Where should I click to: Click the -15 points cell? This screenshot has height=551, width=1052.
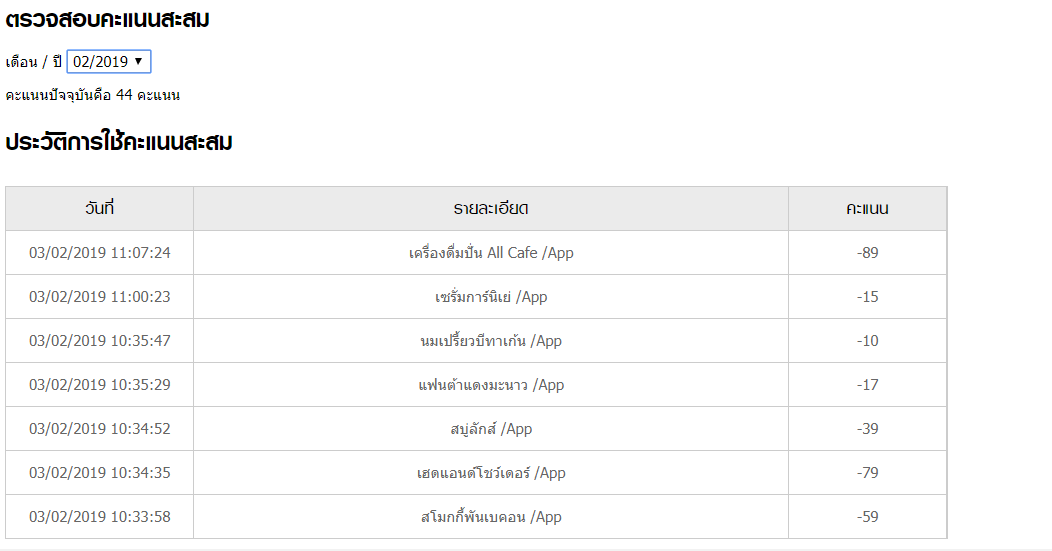[867, 297]
